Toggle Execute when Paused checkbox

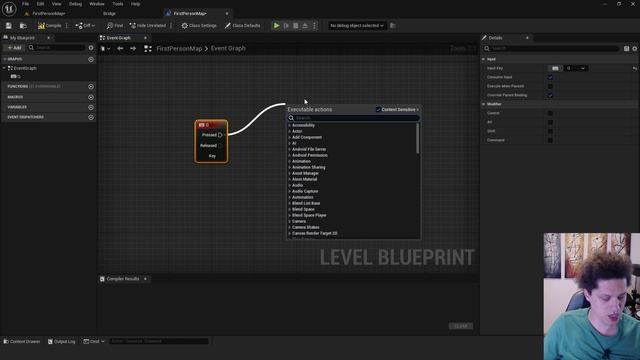coord(550,86)
